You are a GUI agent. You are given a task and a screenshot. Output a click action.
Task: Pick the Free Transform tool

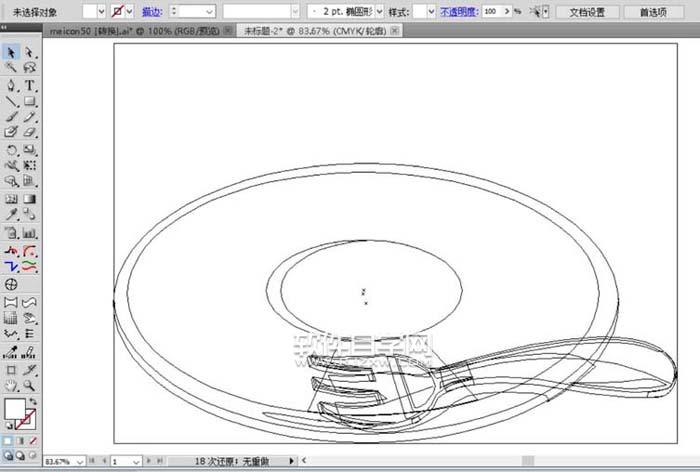pyautogui.click(x=29, y=166)
